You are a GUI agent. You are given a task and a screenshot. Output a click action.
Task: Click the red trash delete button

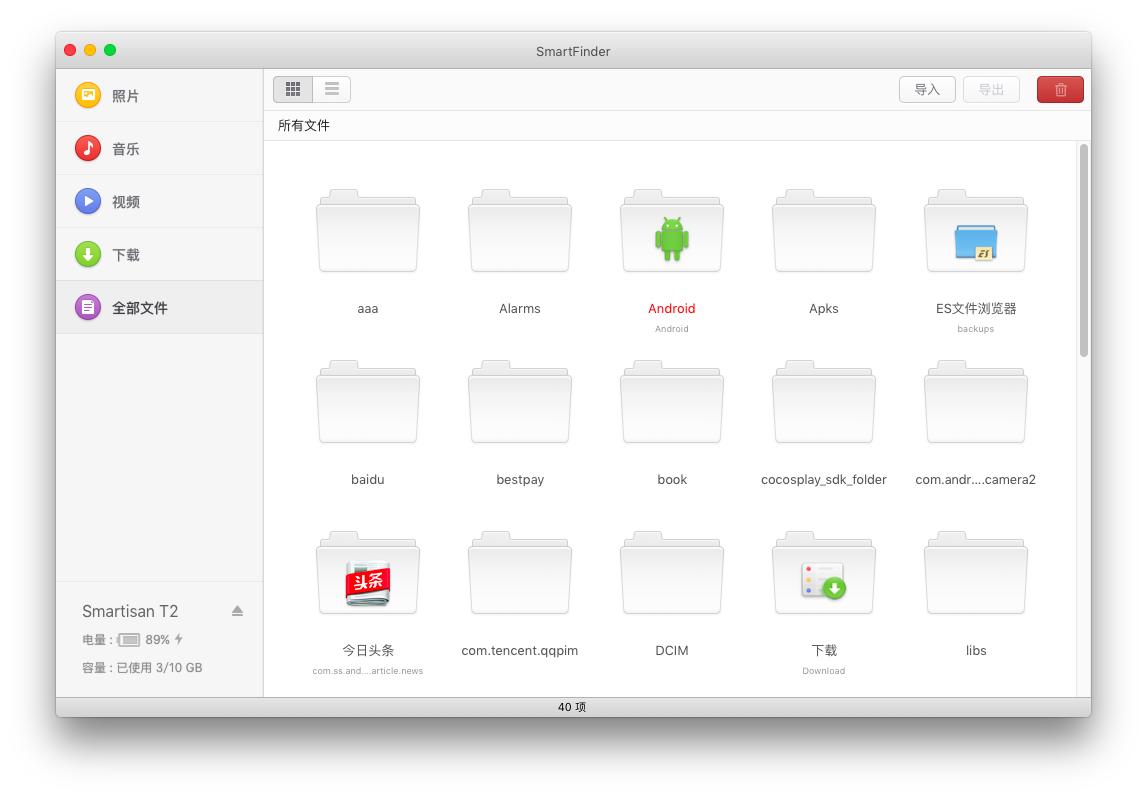1060,90
